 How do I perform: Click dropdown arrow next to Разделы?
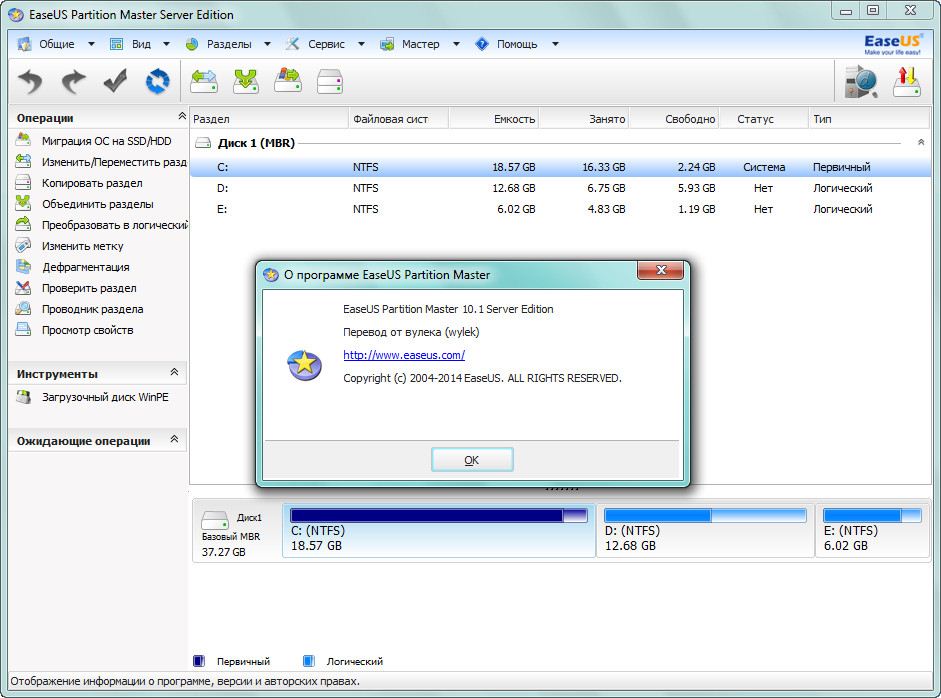[267, 44]
